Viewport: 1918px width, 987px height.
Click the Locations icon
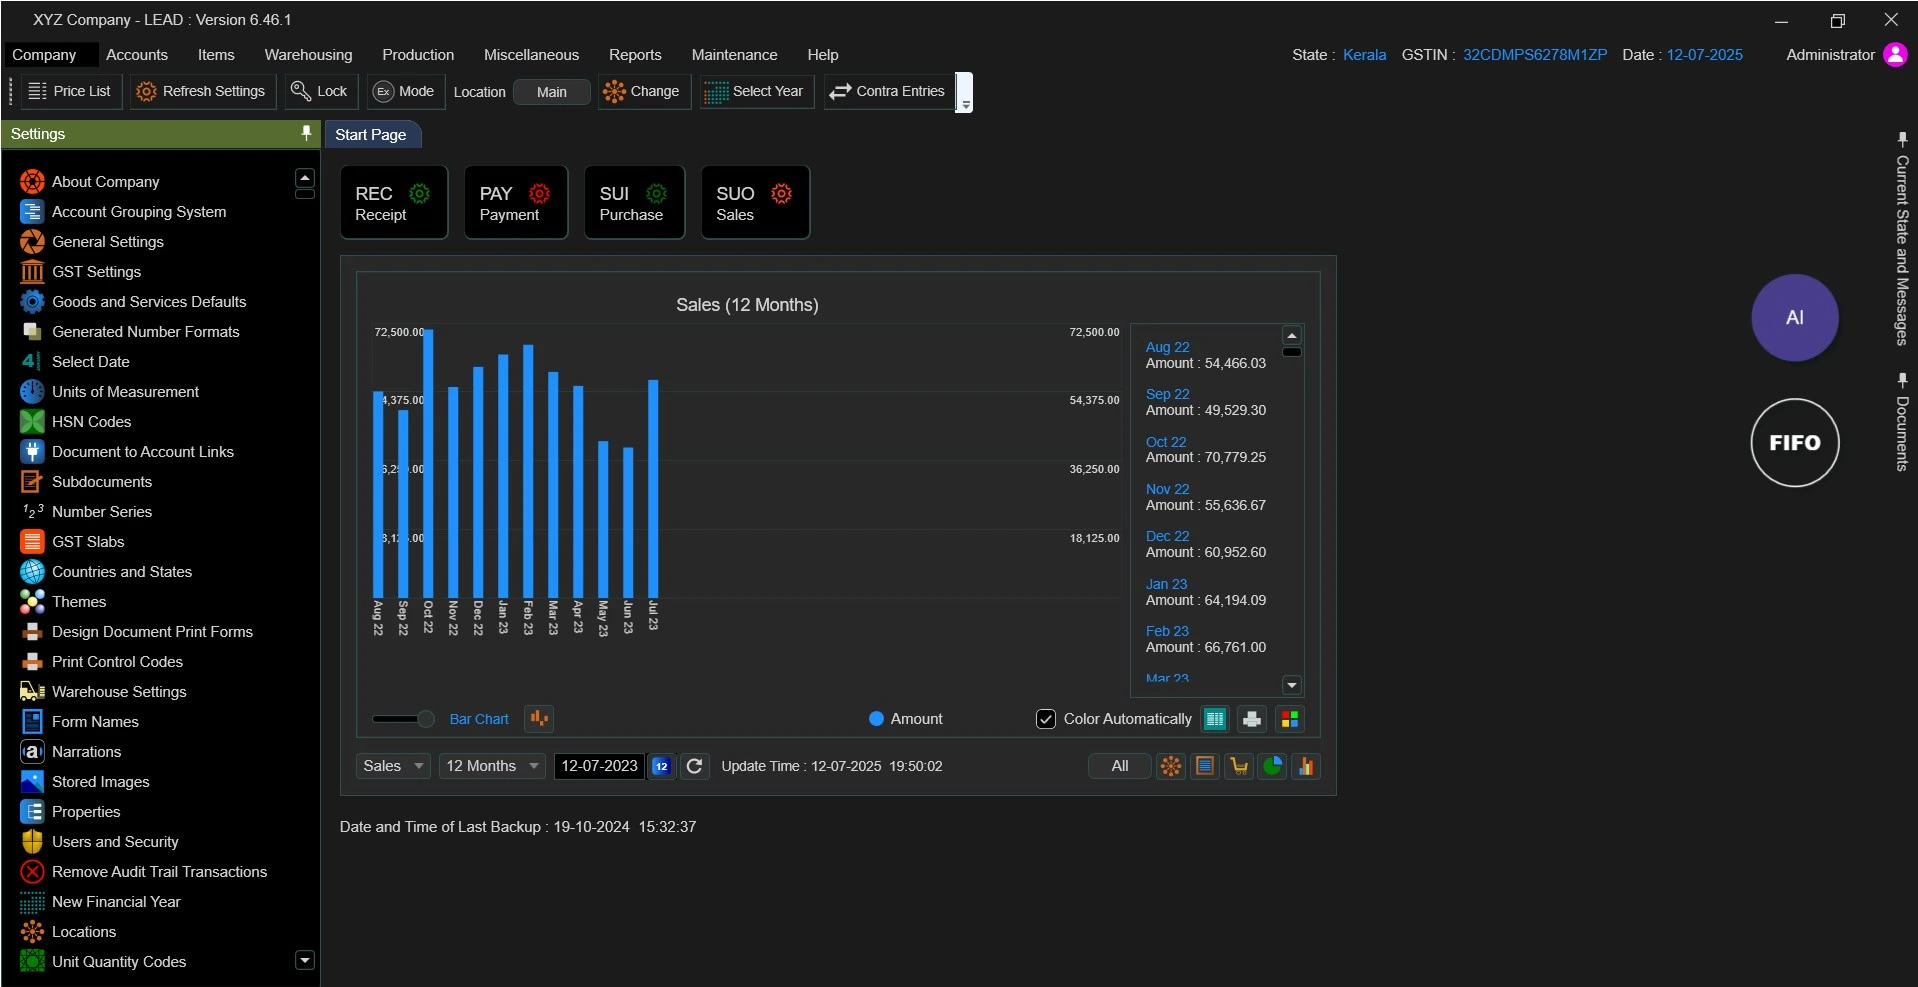33,932
